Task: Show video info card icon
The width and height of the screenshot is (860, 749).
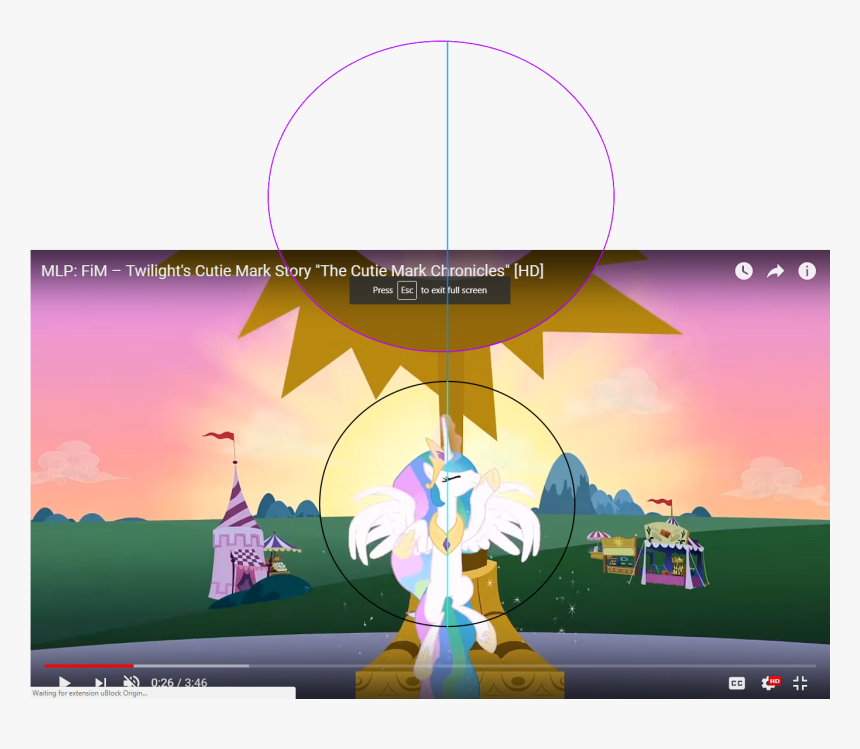Action: tap(807, 271)
